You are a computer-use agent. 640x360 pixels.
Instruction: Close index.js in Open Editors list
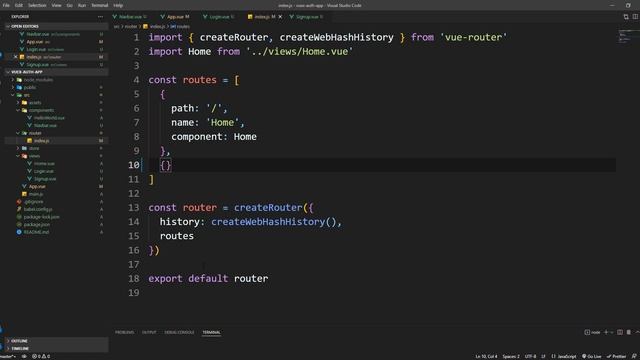click(16, 57)
